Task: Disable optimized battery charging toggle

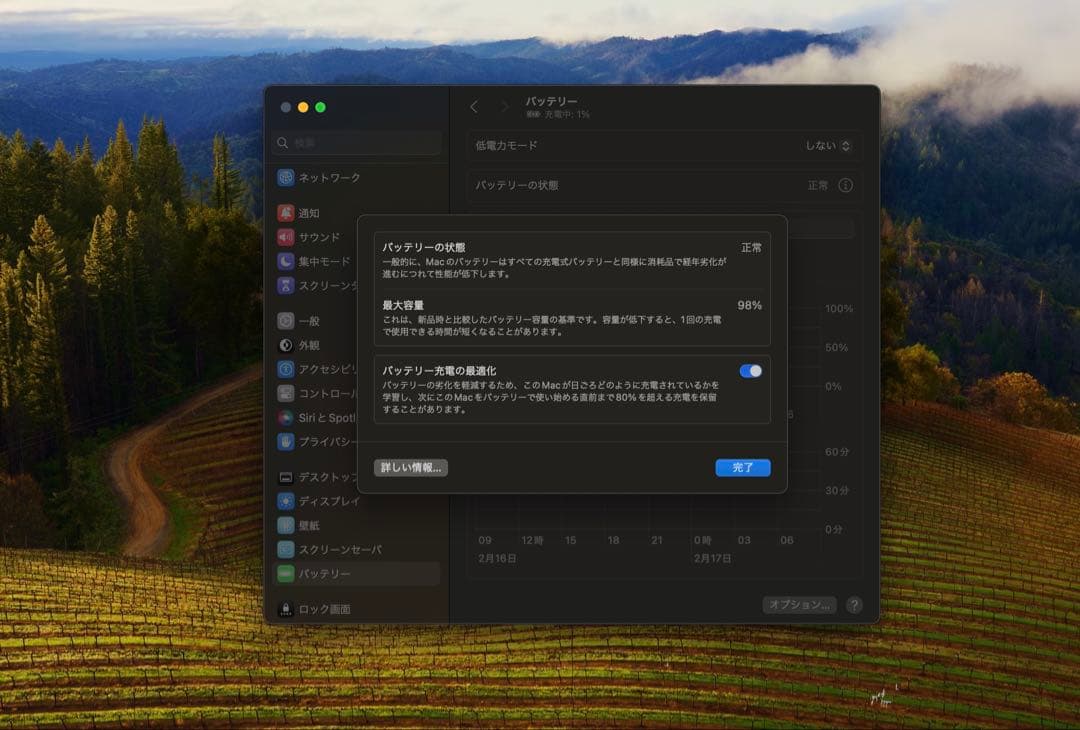Action: pos(750,371)
